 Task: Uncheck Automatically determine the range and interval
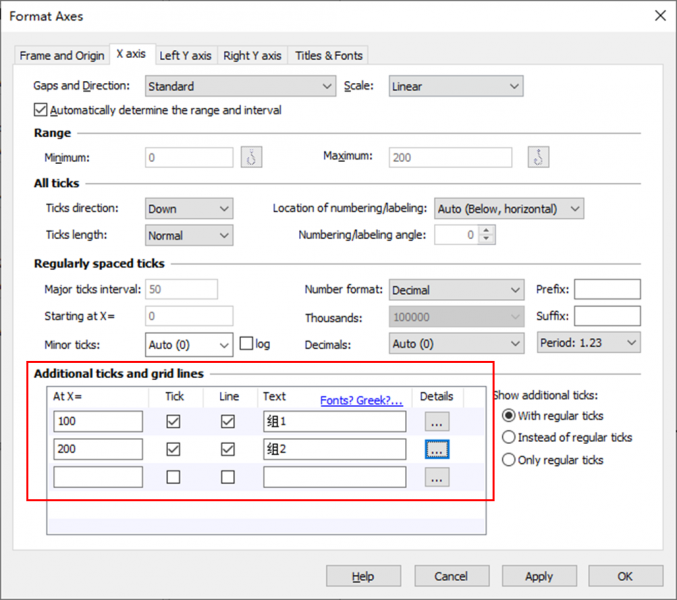41,110
